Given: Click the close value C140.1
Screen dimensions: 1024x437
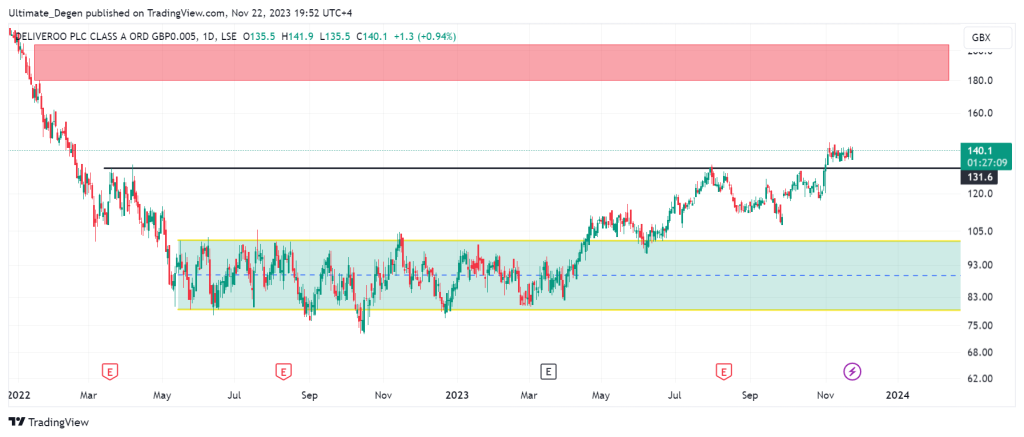Looking at the screenshot, I should [370, 37].
